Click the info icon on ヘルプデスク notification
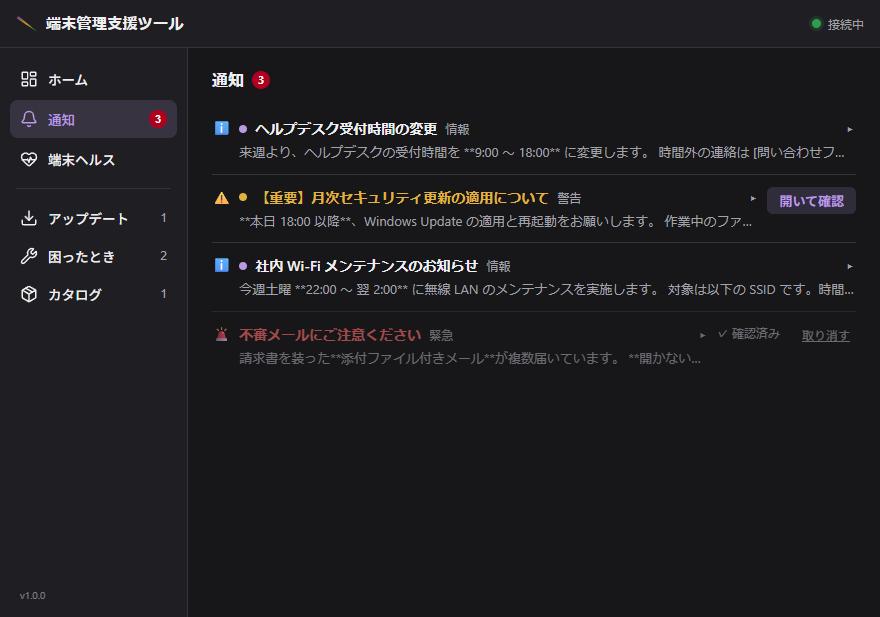This screenshot has width=880, height=617. coord(222,128)
